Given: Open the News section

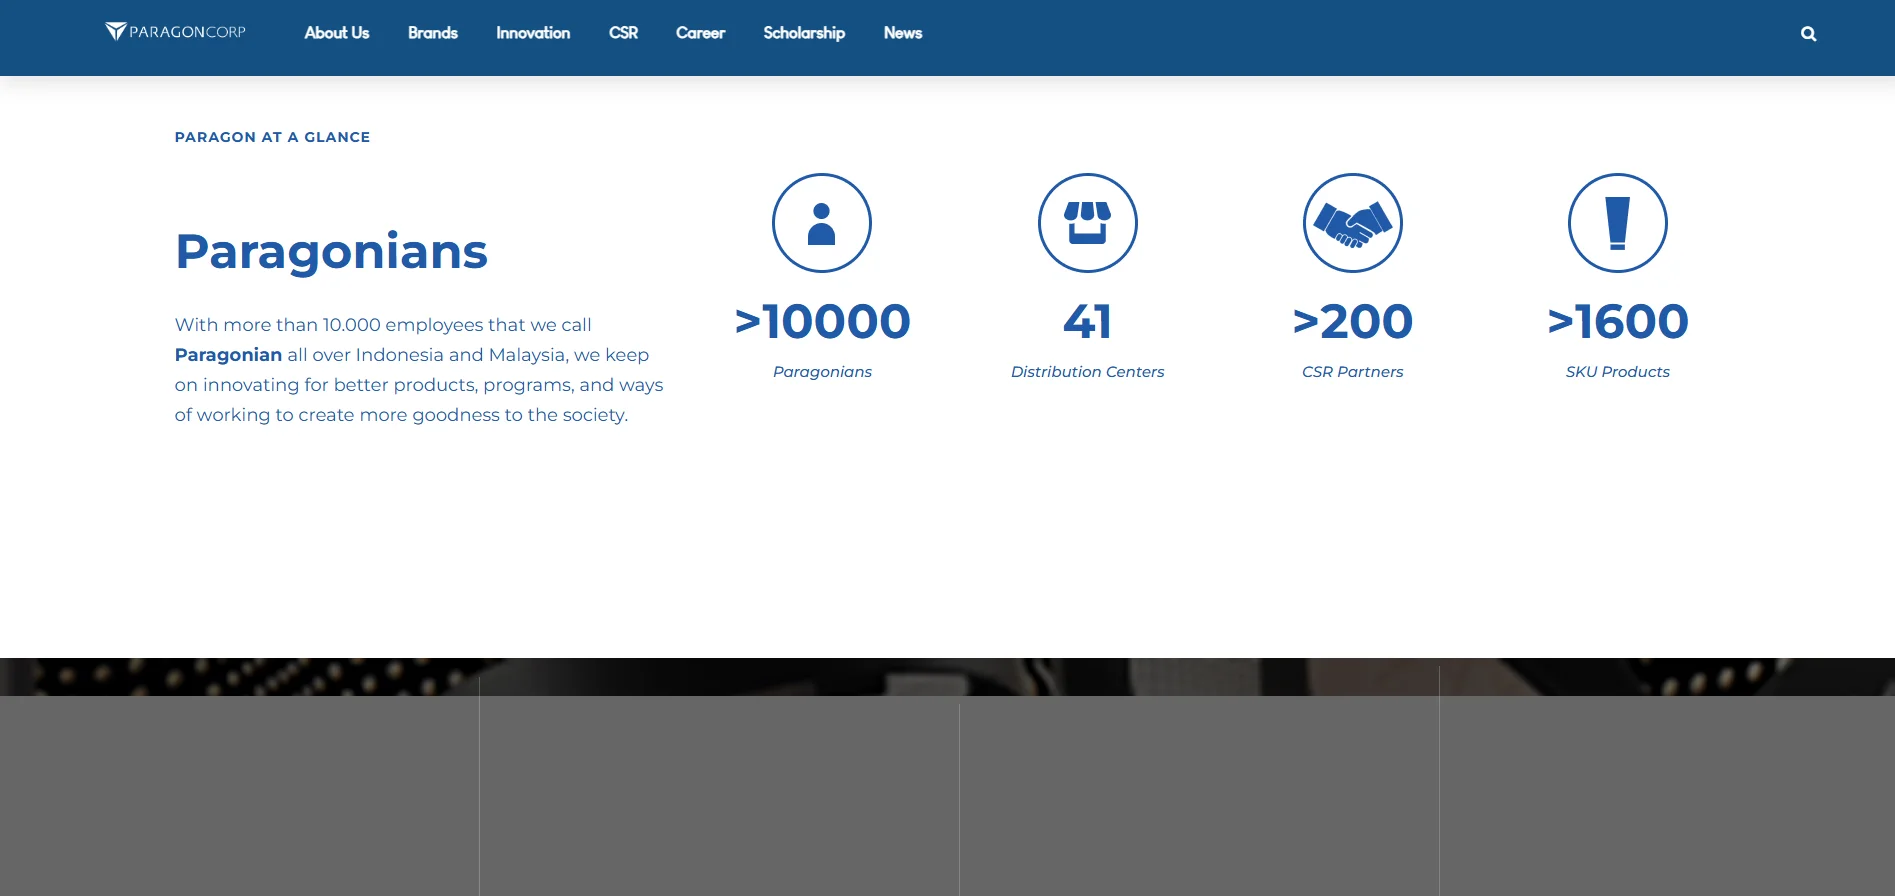Looking at the screenshot, I should point(902,33).
